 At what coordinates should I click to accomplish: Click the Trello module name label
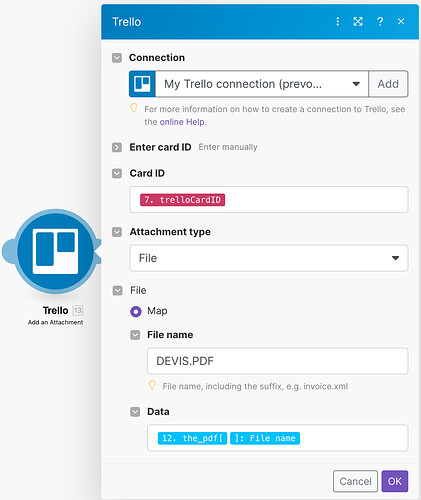[x=55, y=310]
